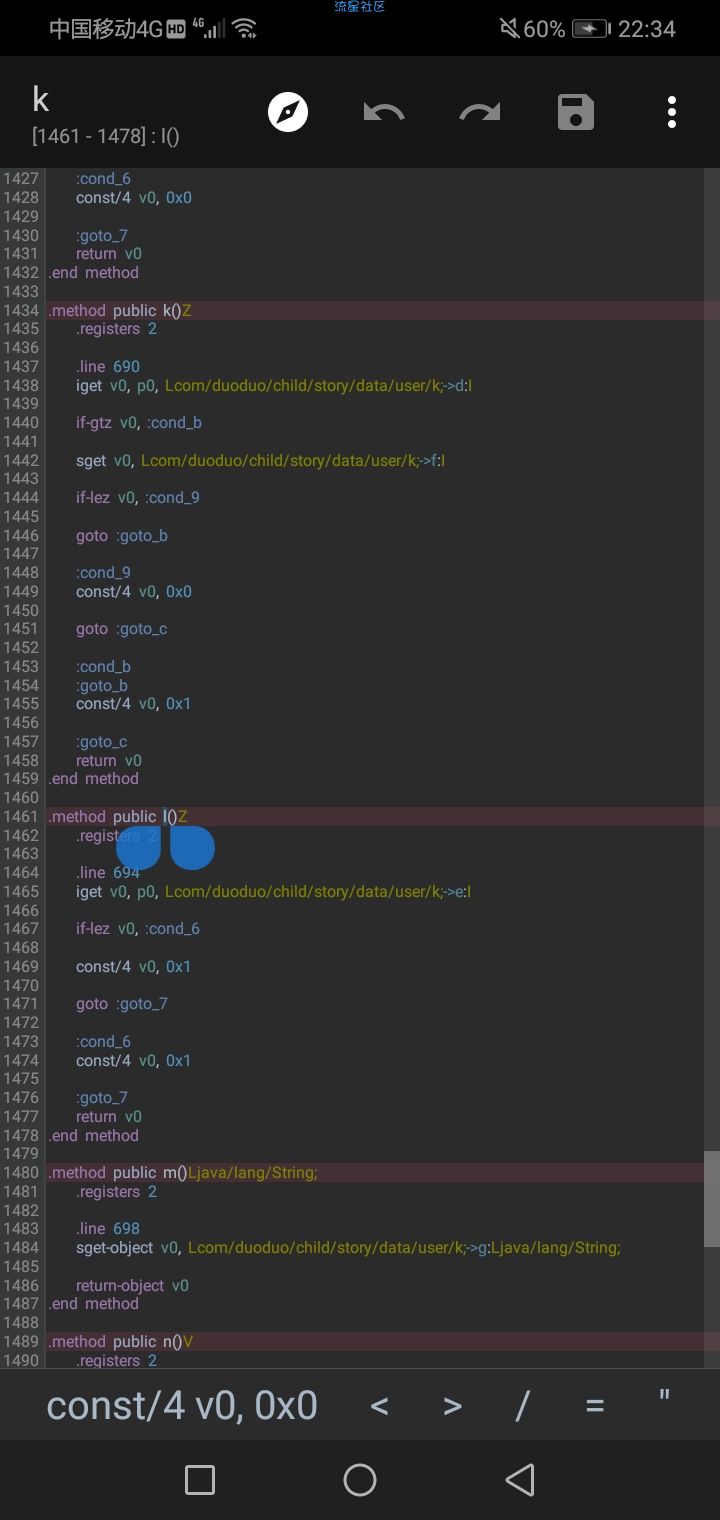This screenshot has height=1520, width=720.
Task: Tap the left text selection handle
Action: coord(138,846)
